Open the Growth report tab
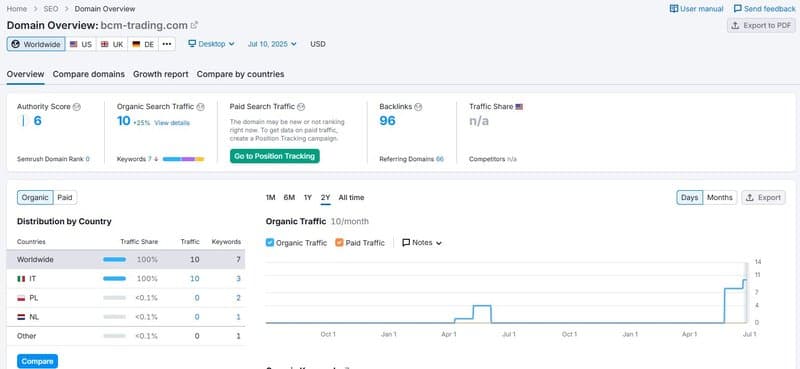The image size is (800, 369). click(x=161, y=74)
